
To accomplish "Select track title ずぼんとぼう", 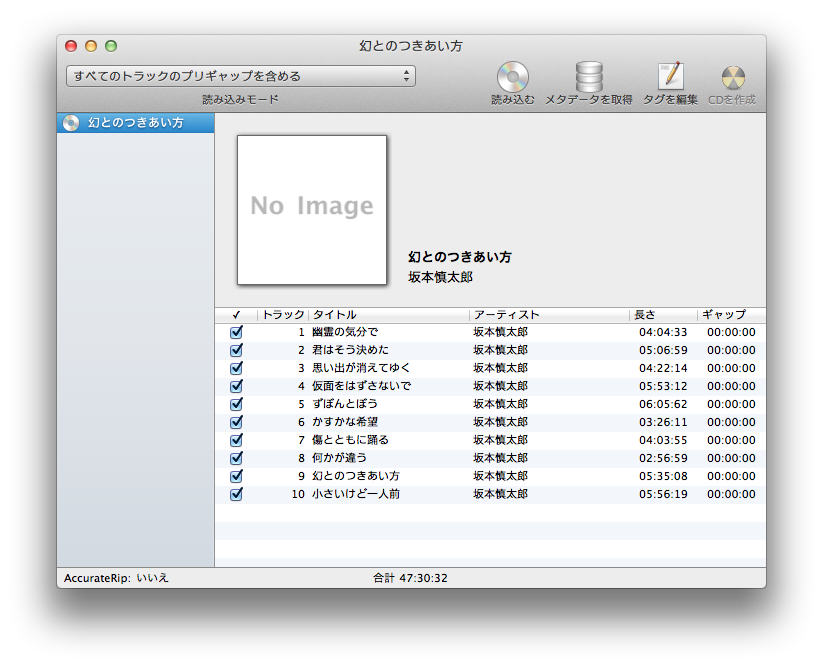I will coord(345,404).
